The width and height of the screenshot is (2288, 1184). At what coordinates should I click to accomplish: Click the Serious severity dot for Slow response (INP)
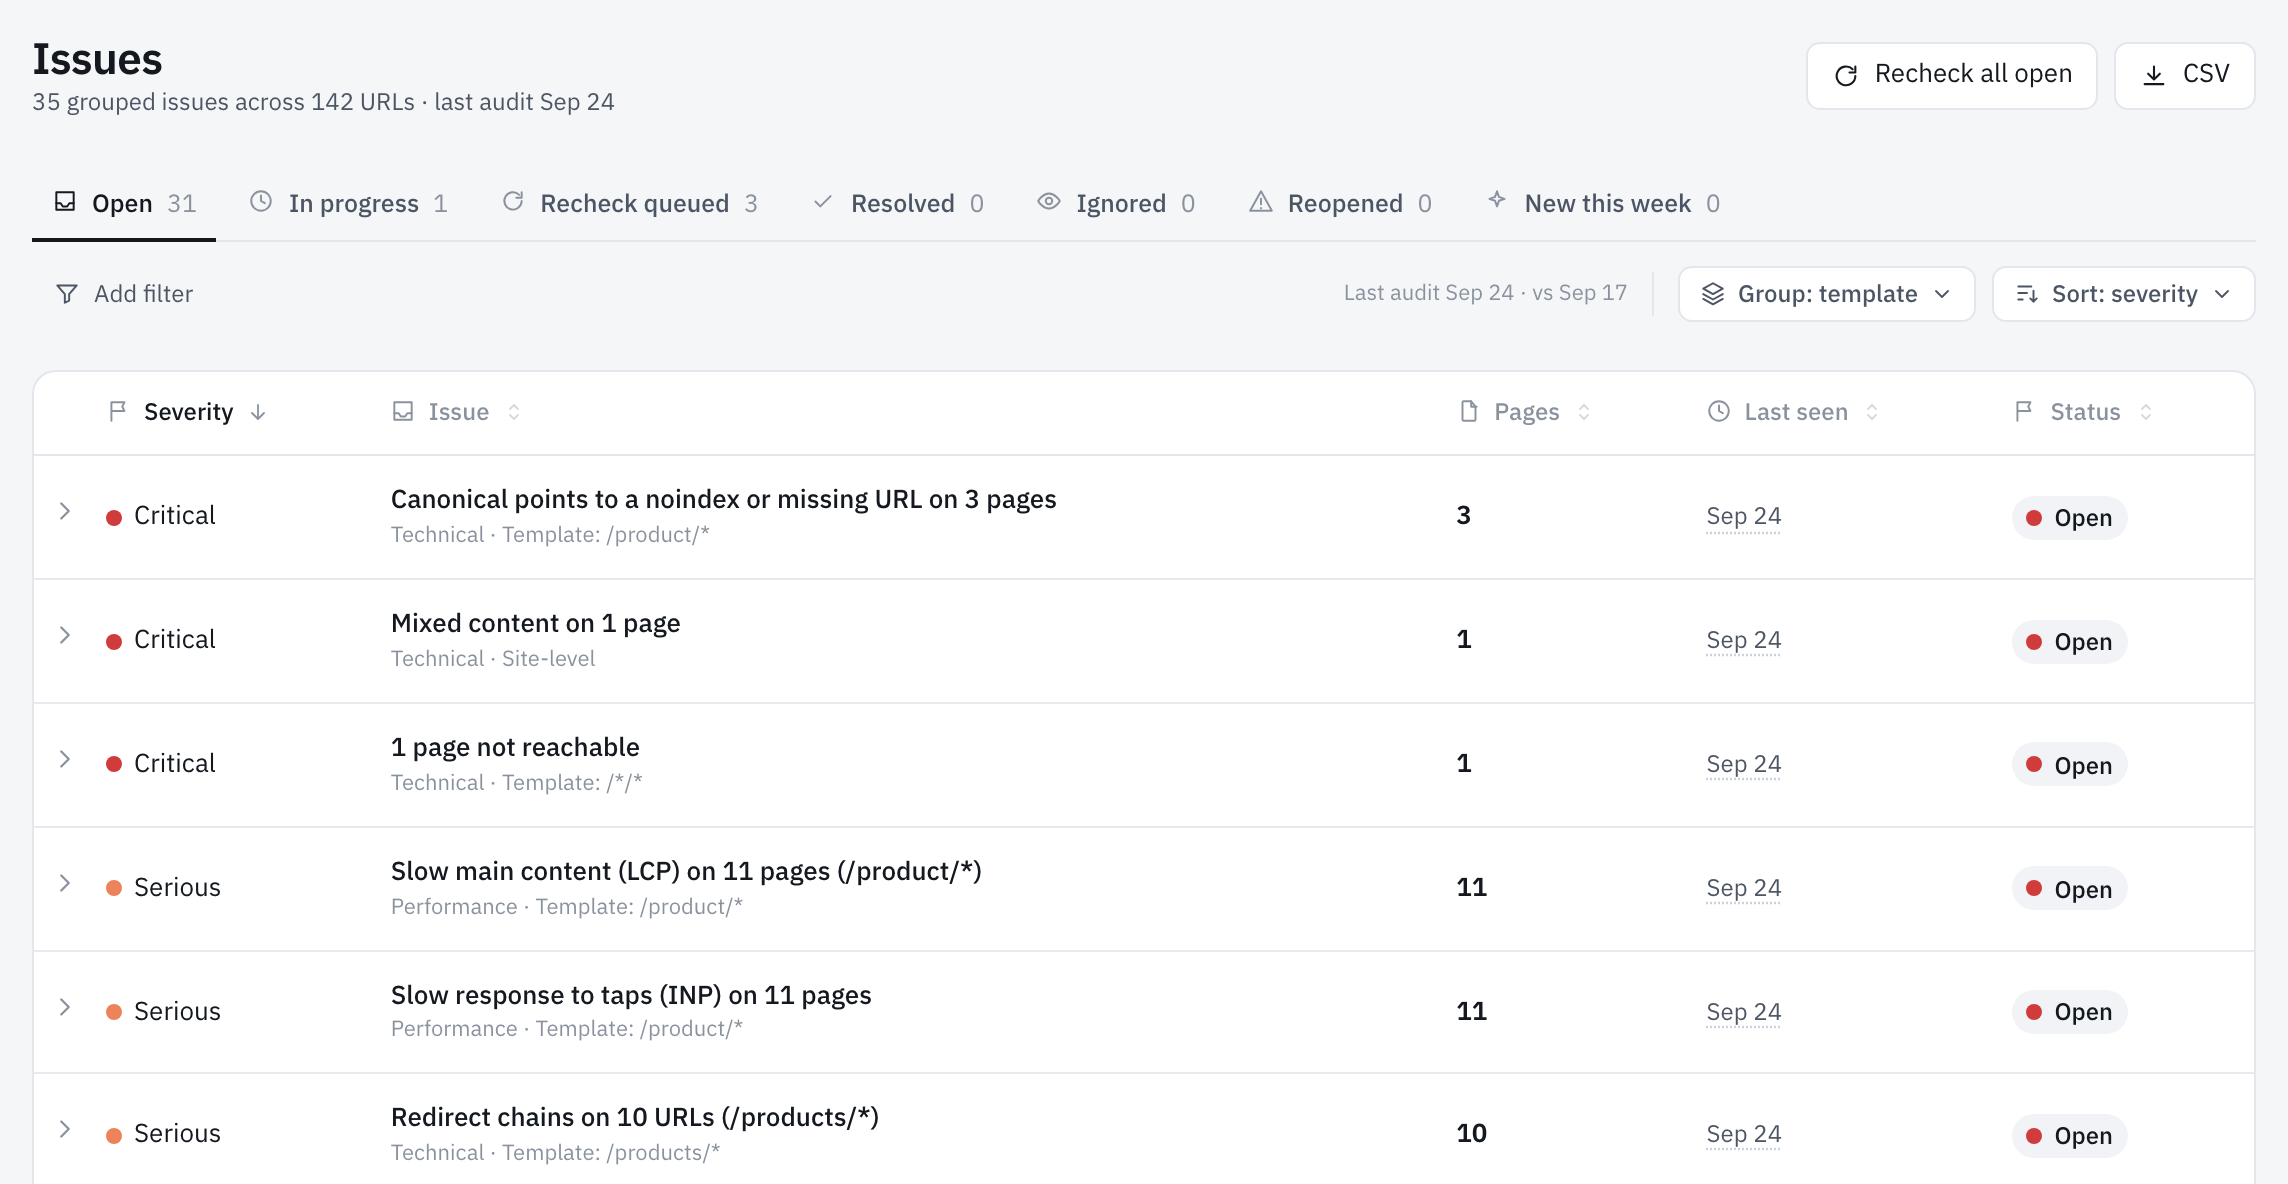pos(114,1013)
